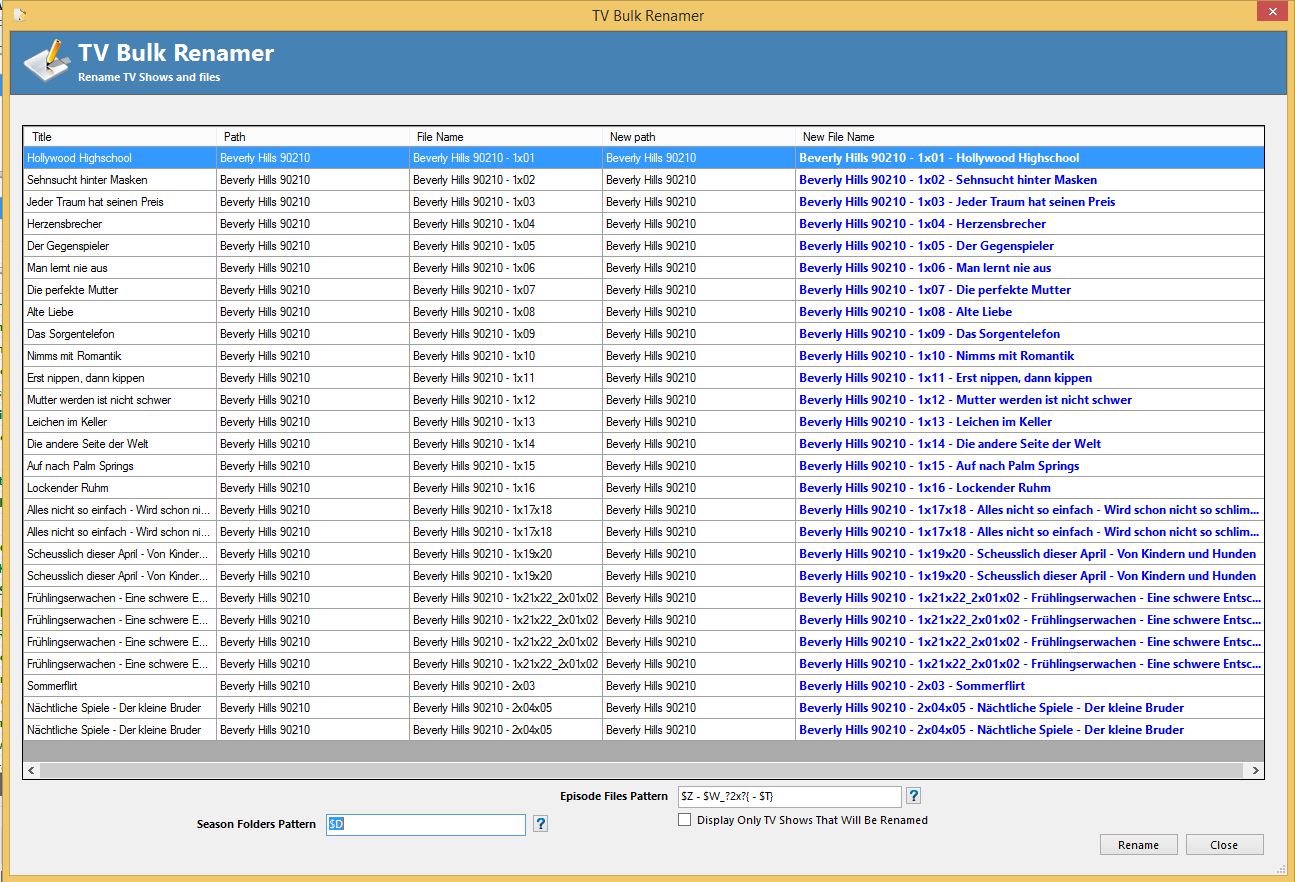Image resolution: width=1295 pixels, height=882 pixels.
Task: Select the 'Sommerflirt' title cell
Action: coord(120,686)
